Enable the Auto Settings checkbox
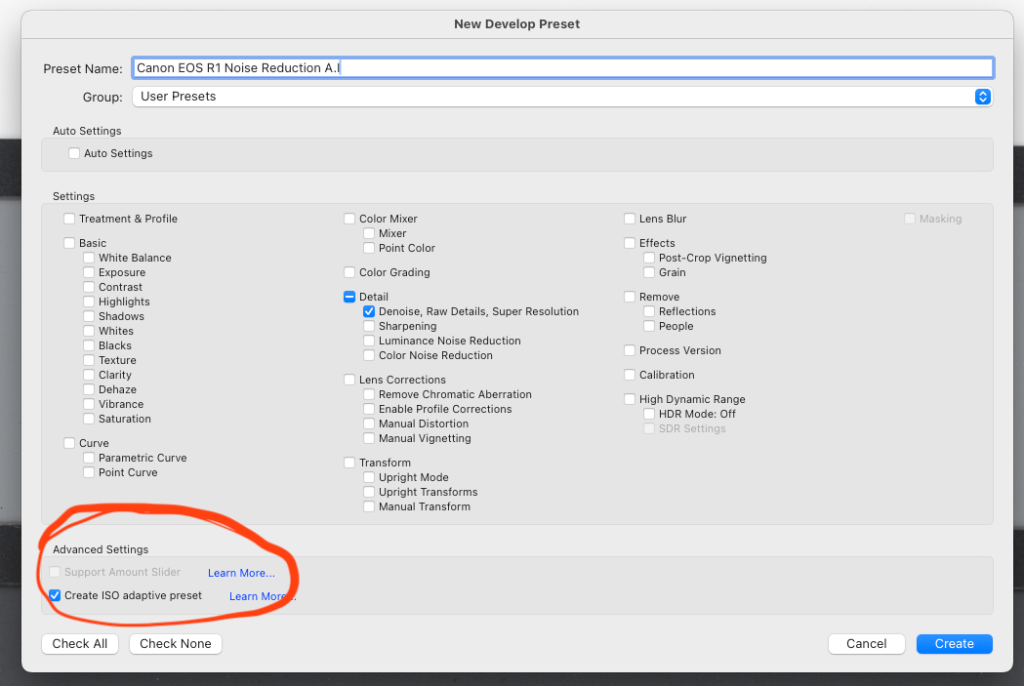Viewport: 1024px width, 686px height. pos(74,154)
